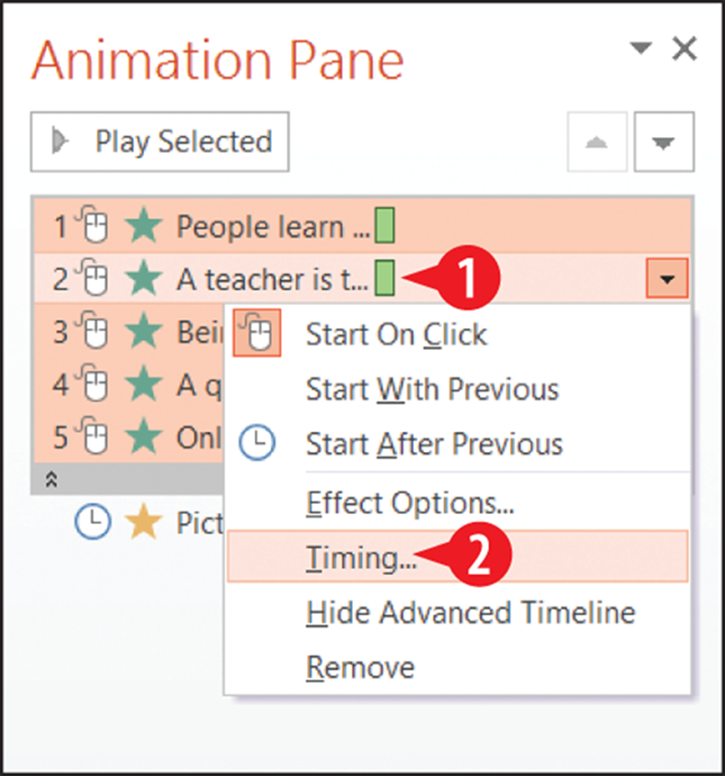Click green star icon of animation 1
Viewport: 725px width, 776px height.
(144, 227)
